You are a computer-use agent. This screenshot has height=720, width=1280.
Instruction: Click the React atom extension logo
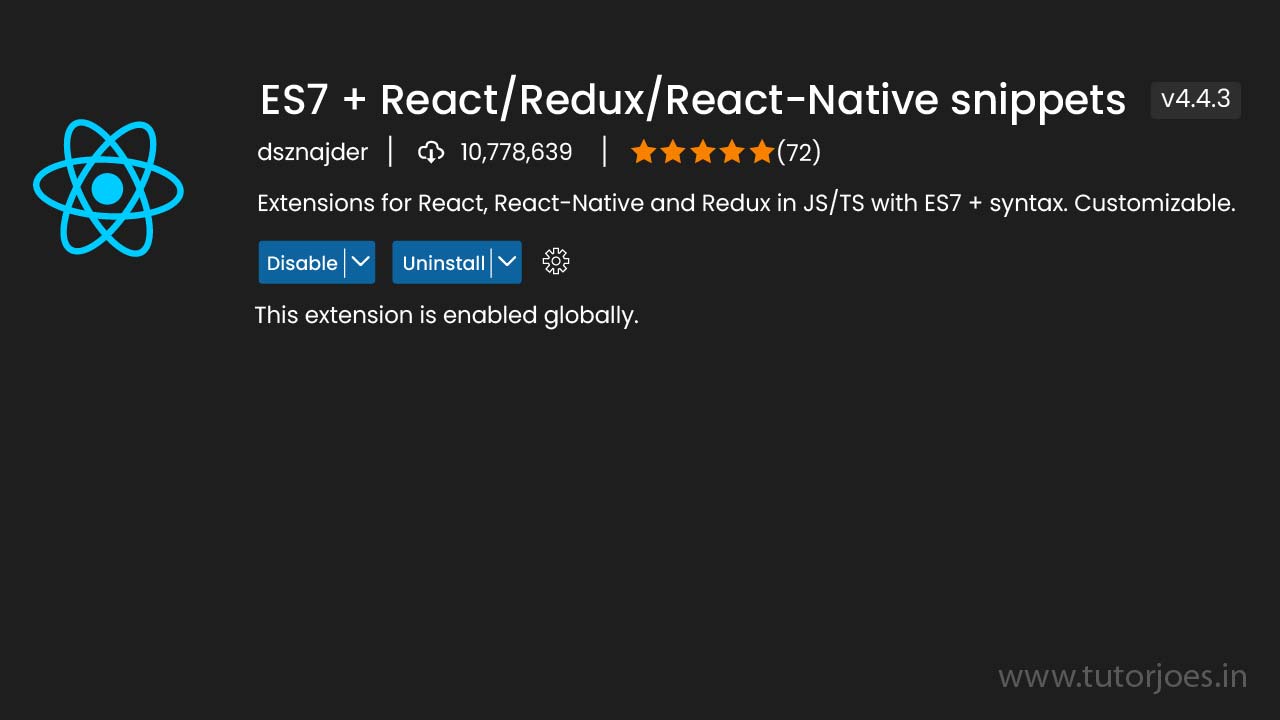tap(108, 188)
